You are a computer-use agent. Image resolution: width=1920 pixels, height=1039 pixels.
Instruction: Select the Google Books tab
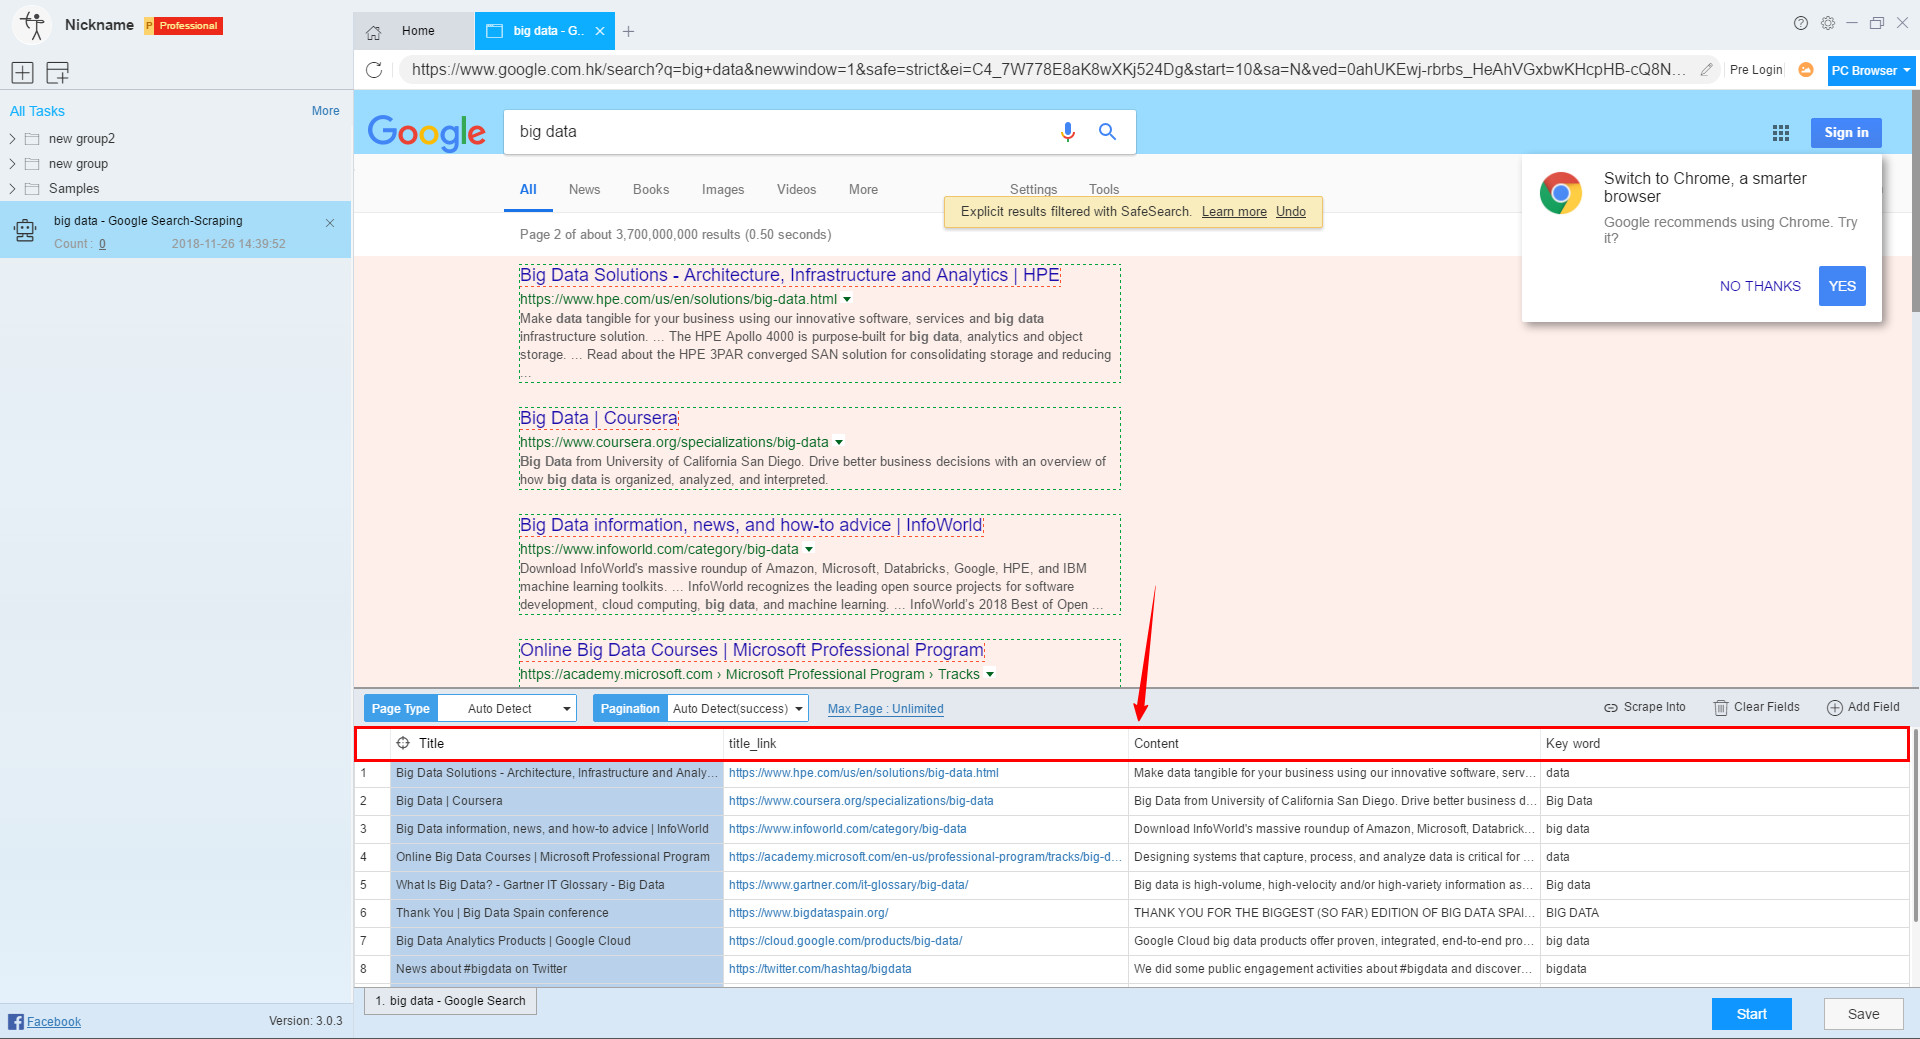coord(651,190)
